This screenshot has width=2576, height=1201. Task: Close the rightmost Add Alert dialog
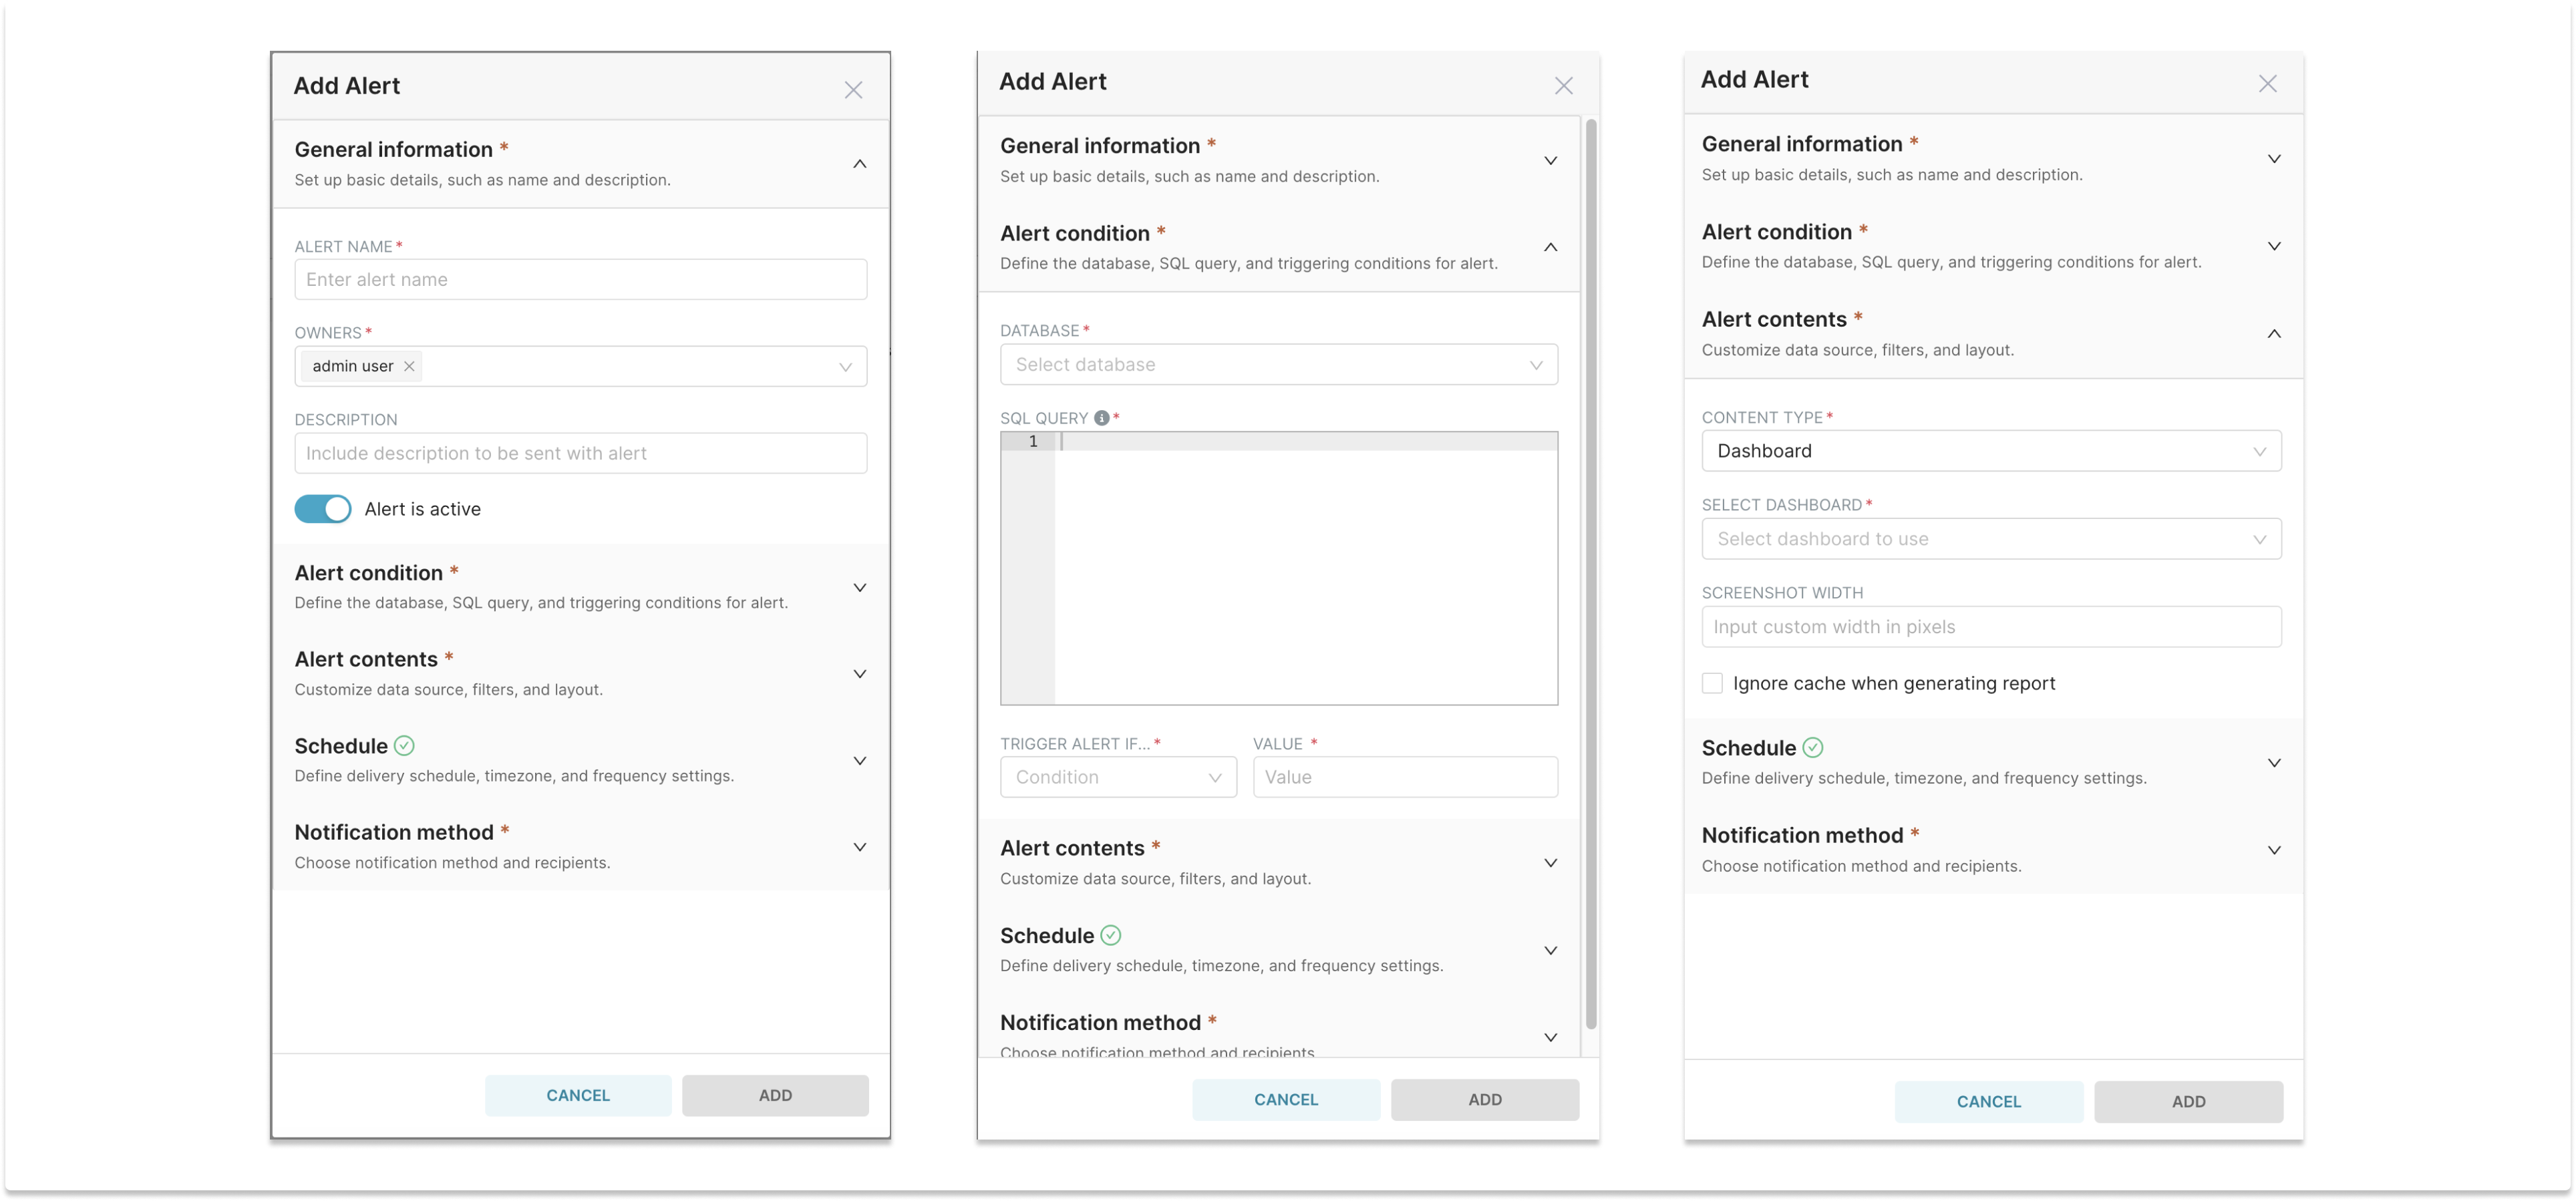tap(2267, 83)
